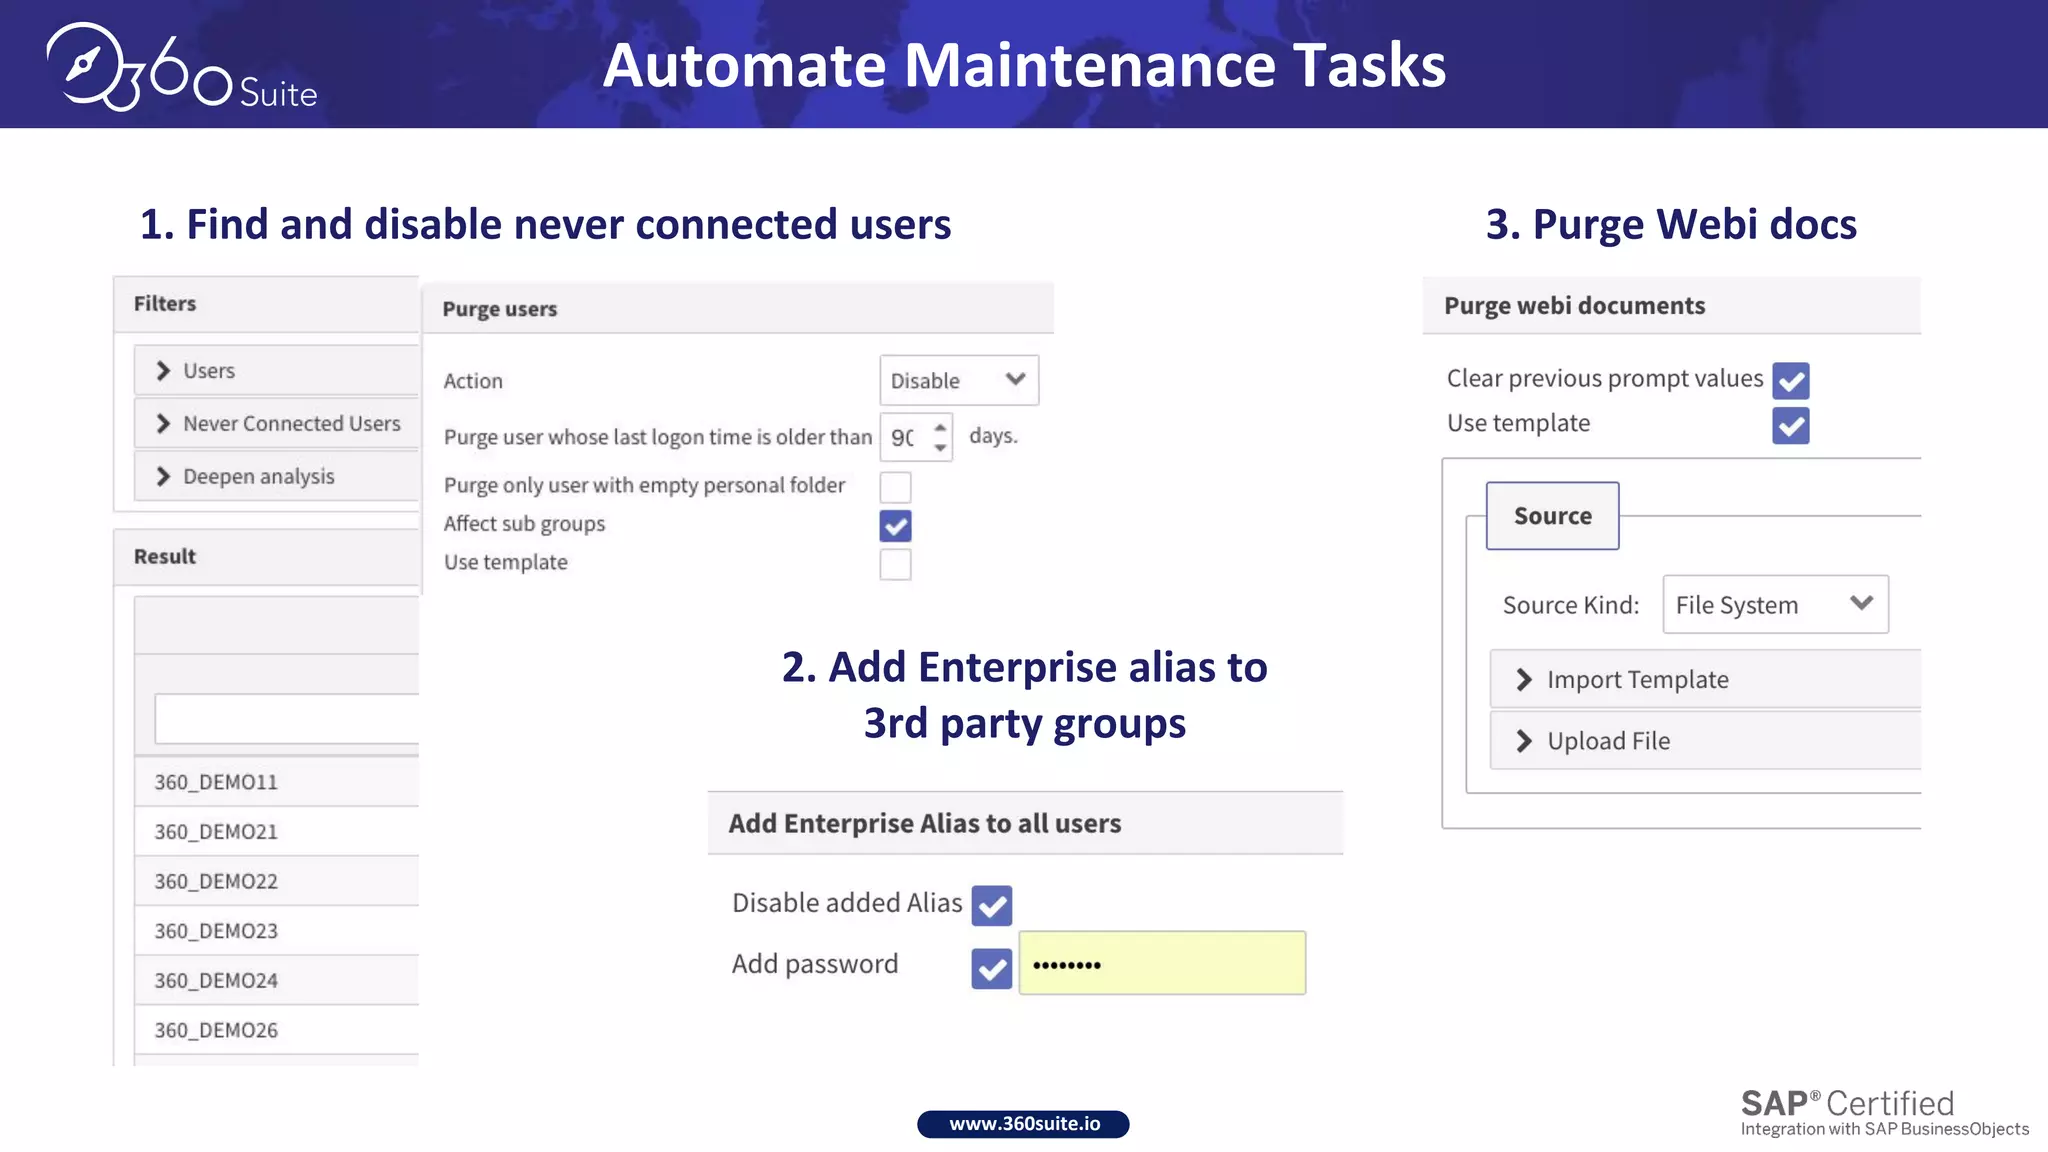The width and height of the screenshot is (2048, 1152).
Task: Expand the Never Connected Users filter
Action: (277, 424)
